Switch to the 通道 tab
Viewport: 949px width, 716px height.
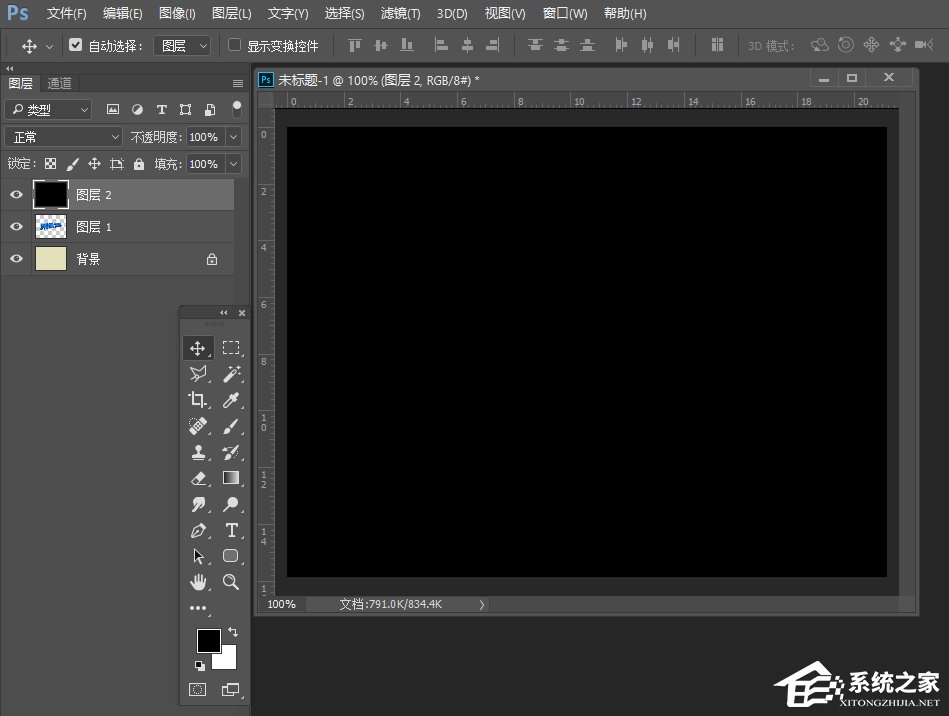click(x=59, y=83)
